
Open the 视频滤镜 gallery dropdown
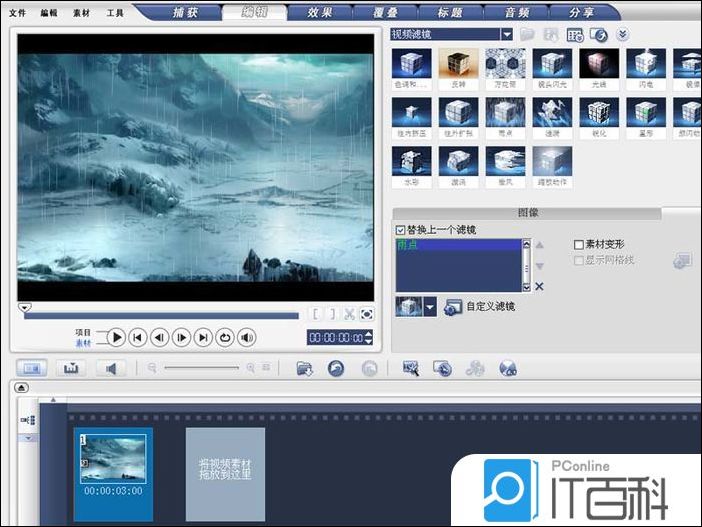[507, 34]
